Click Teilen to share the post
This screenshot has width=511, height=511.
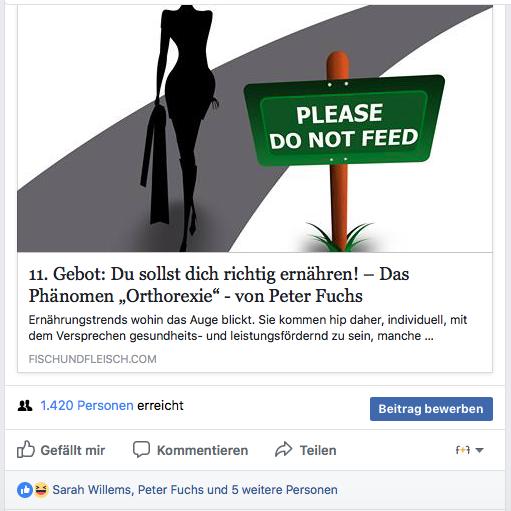[x=318, y=450]
